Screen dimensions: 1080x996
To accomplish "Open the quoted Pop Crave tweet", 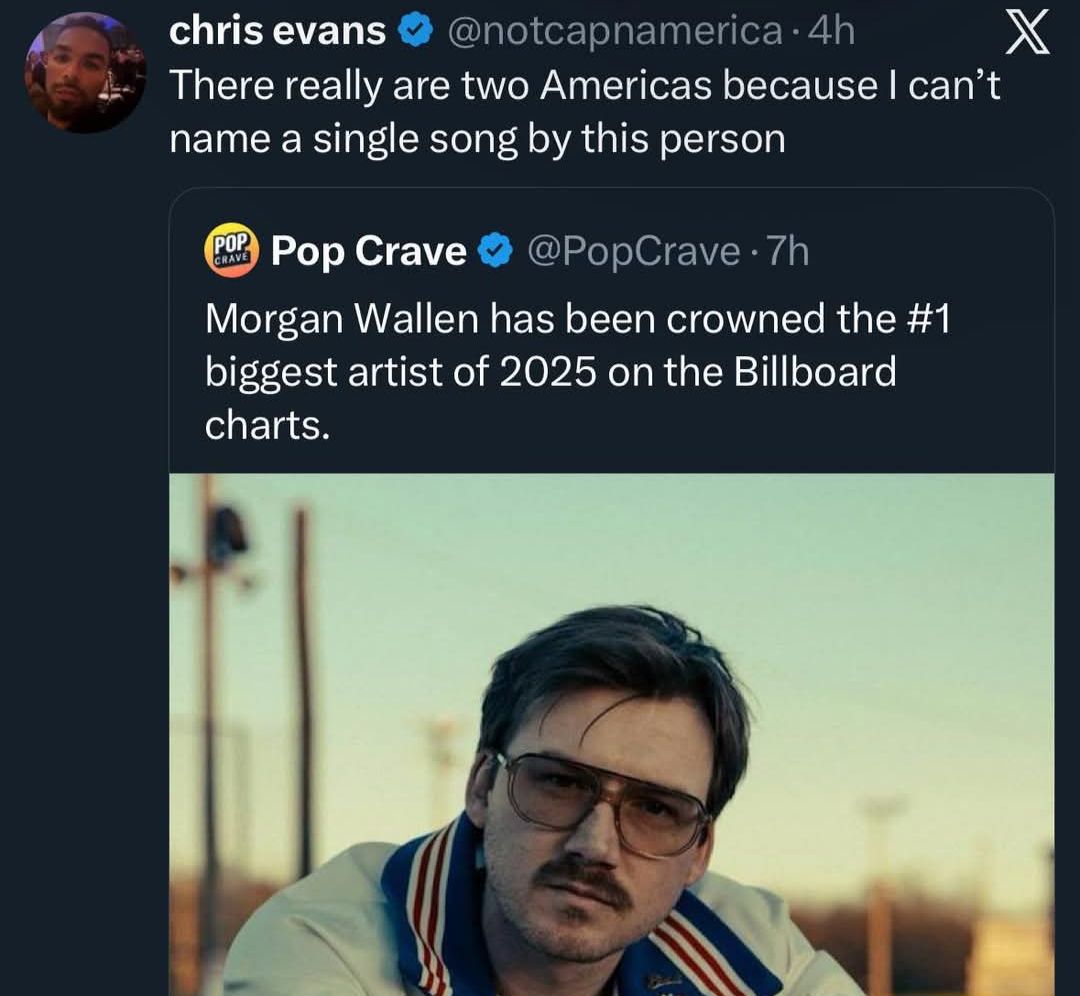I will point(600,370).
